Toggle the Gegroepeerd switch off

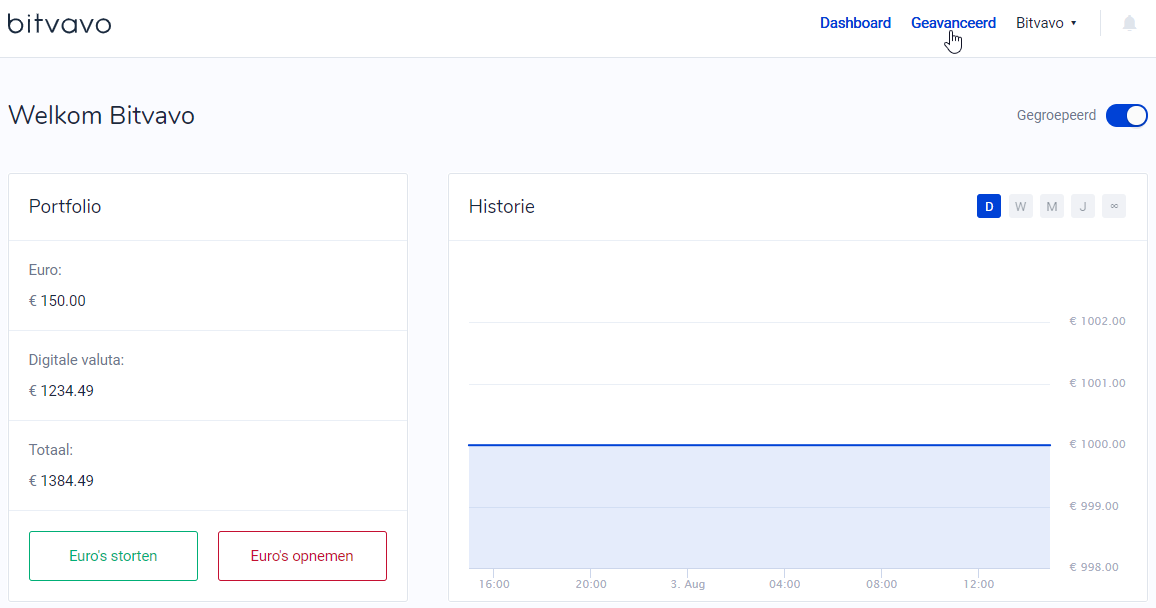[x=1127, y=116]
